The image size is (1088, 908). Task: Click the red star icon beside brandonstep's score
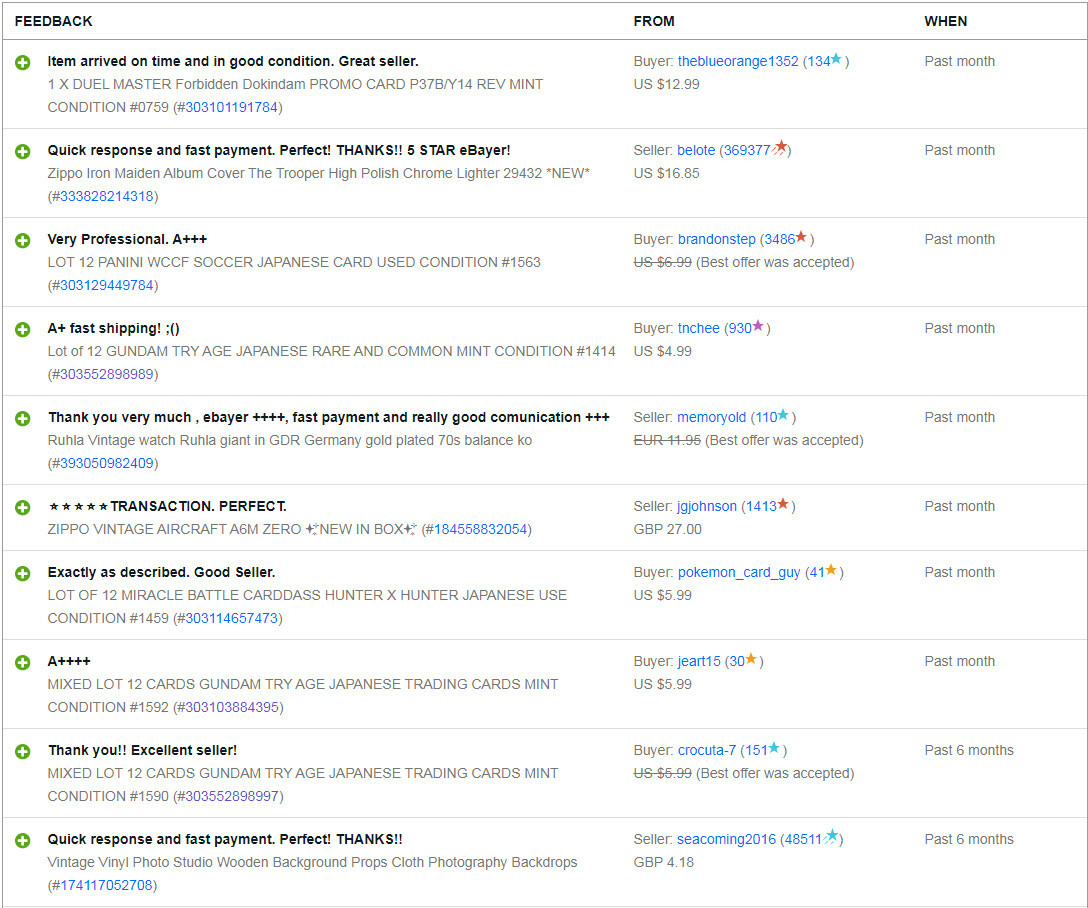801,237
